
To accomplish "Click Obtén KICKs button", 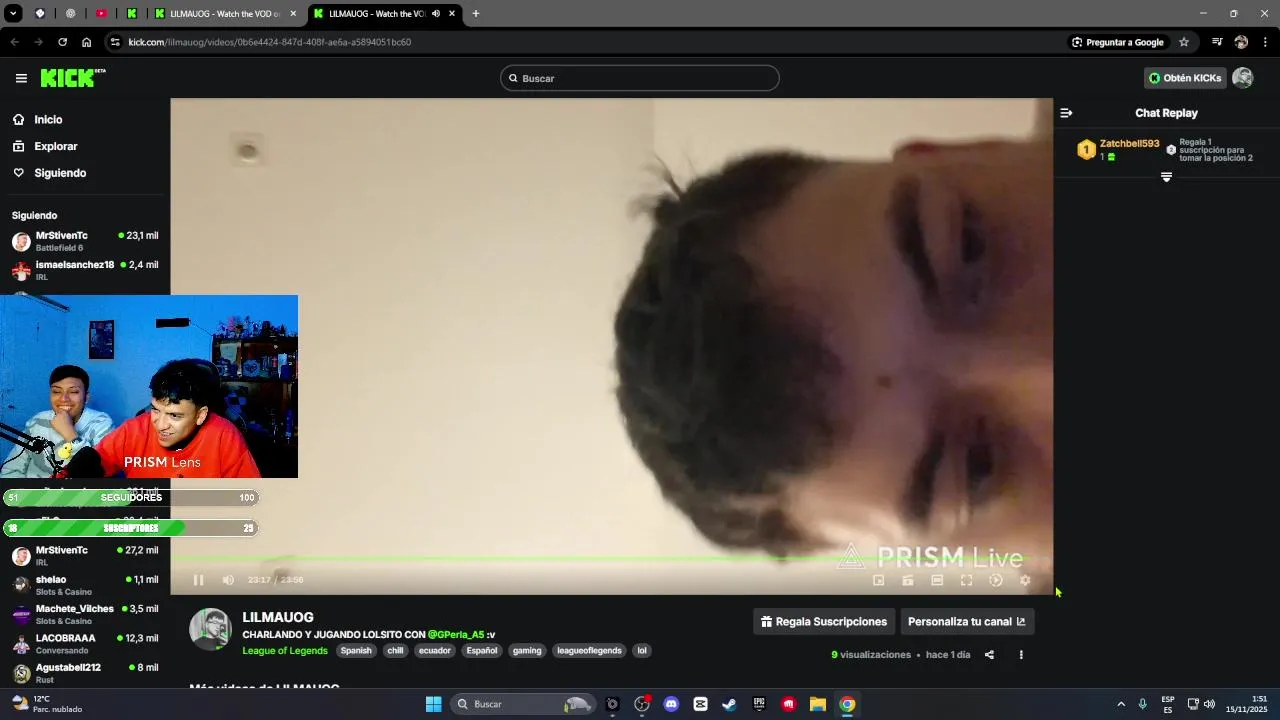I will (x=1185, y=78).
